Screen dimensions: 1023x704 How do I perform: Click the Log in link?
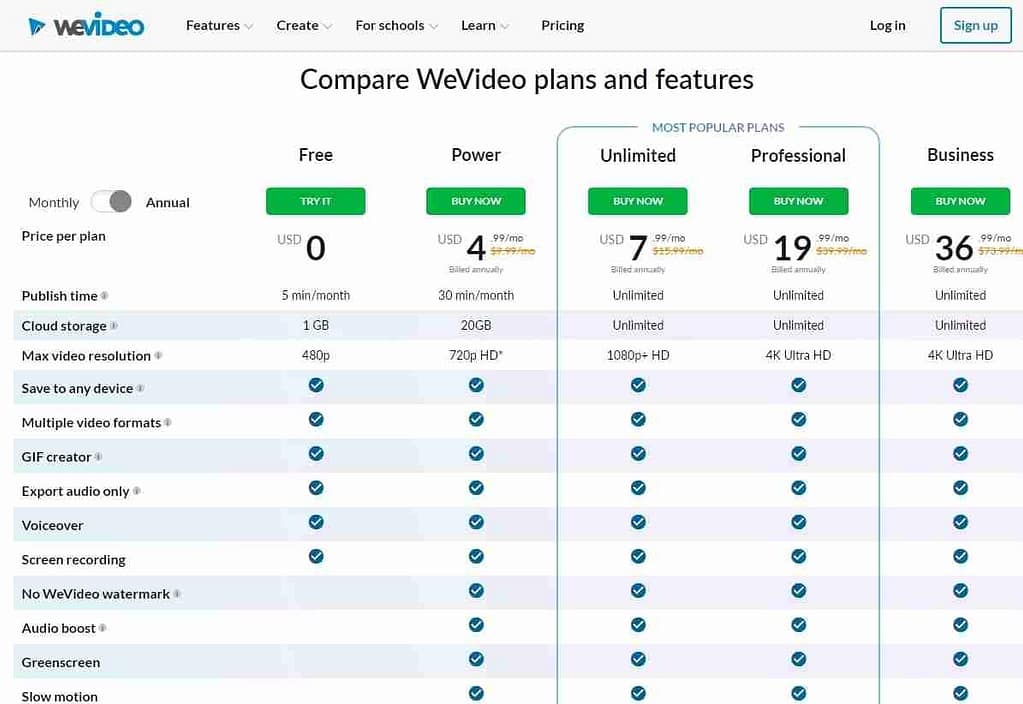point(887,25)
